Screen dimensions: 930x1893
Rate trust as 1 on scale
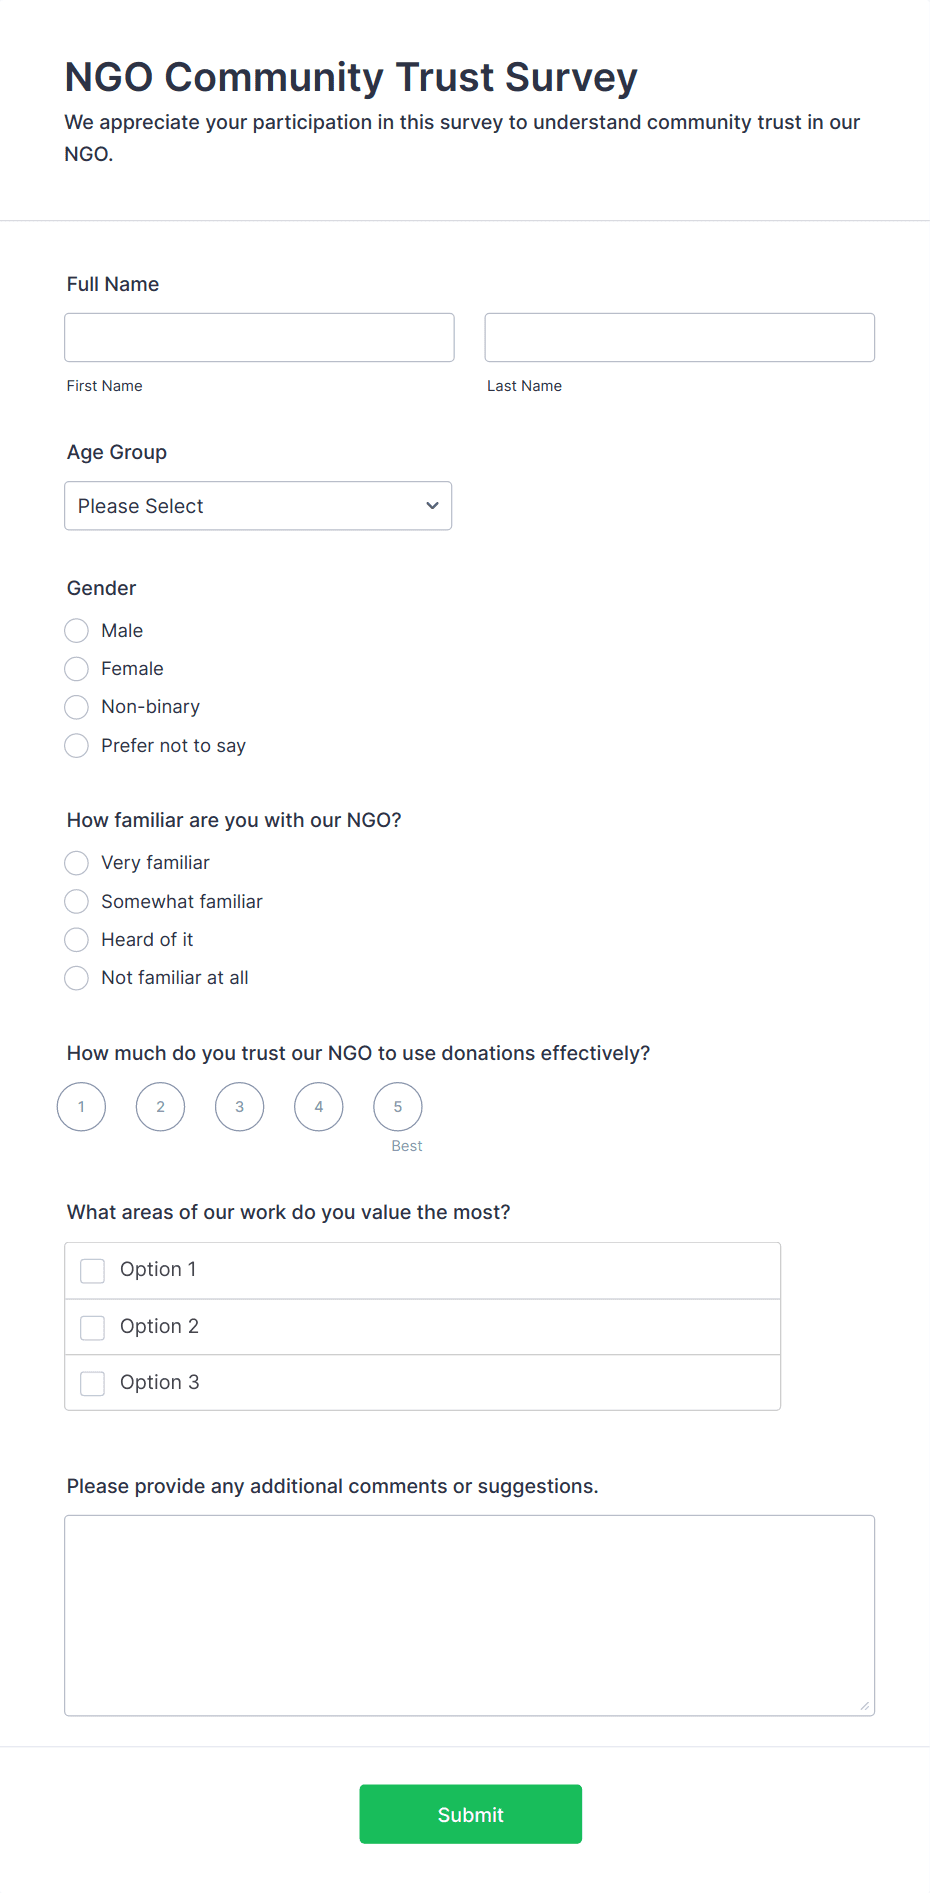click(82, 1107)
